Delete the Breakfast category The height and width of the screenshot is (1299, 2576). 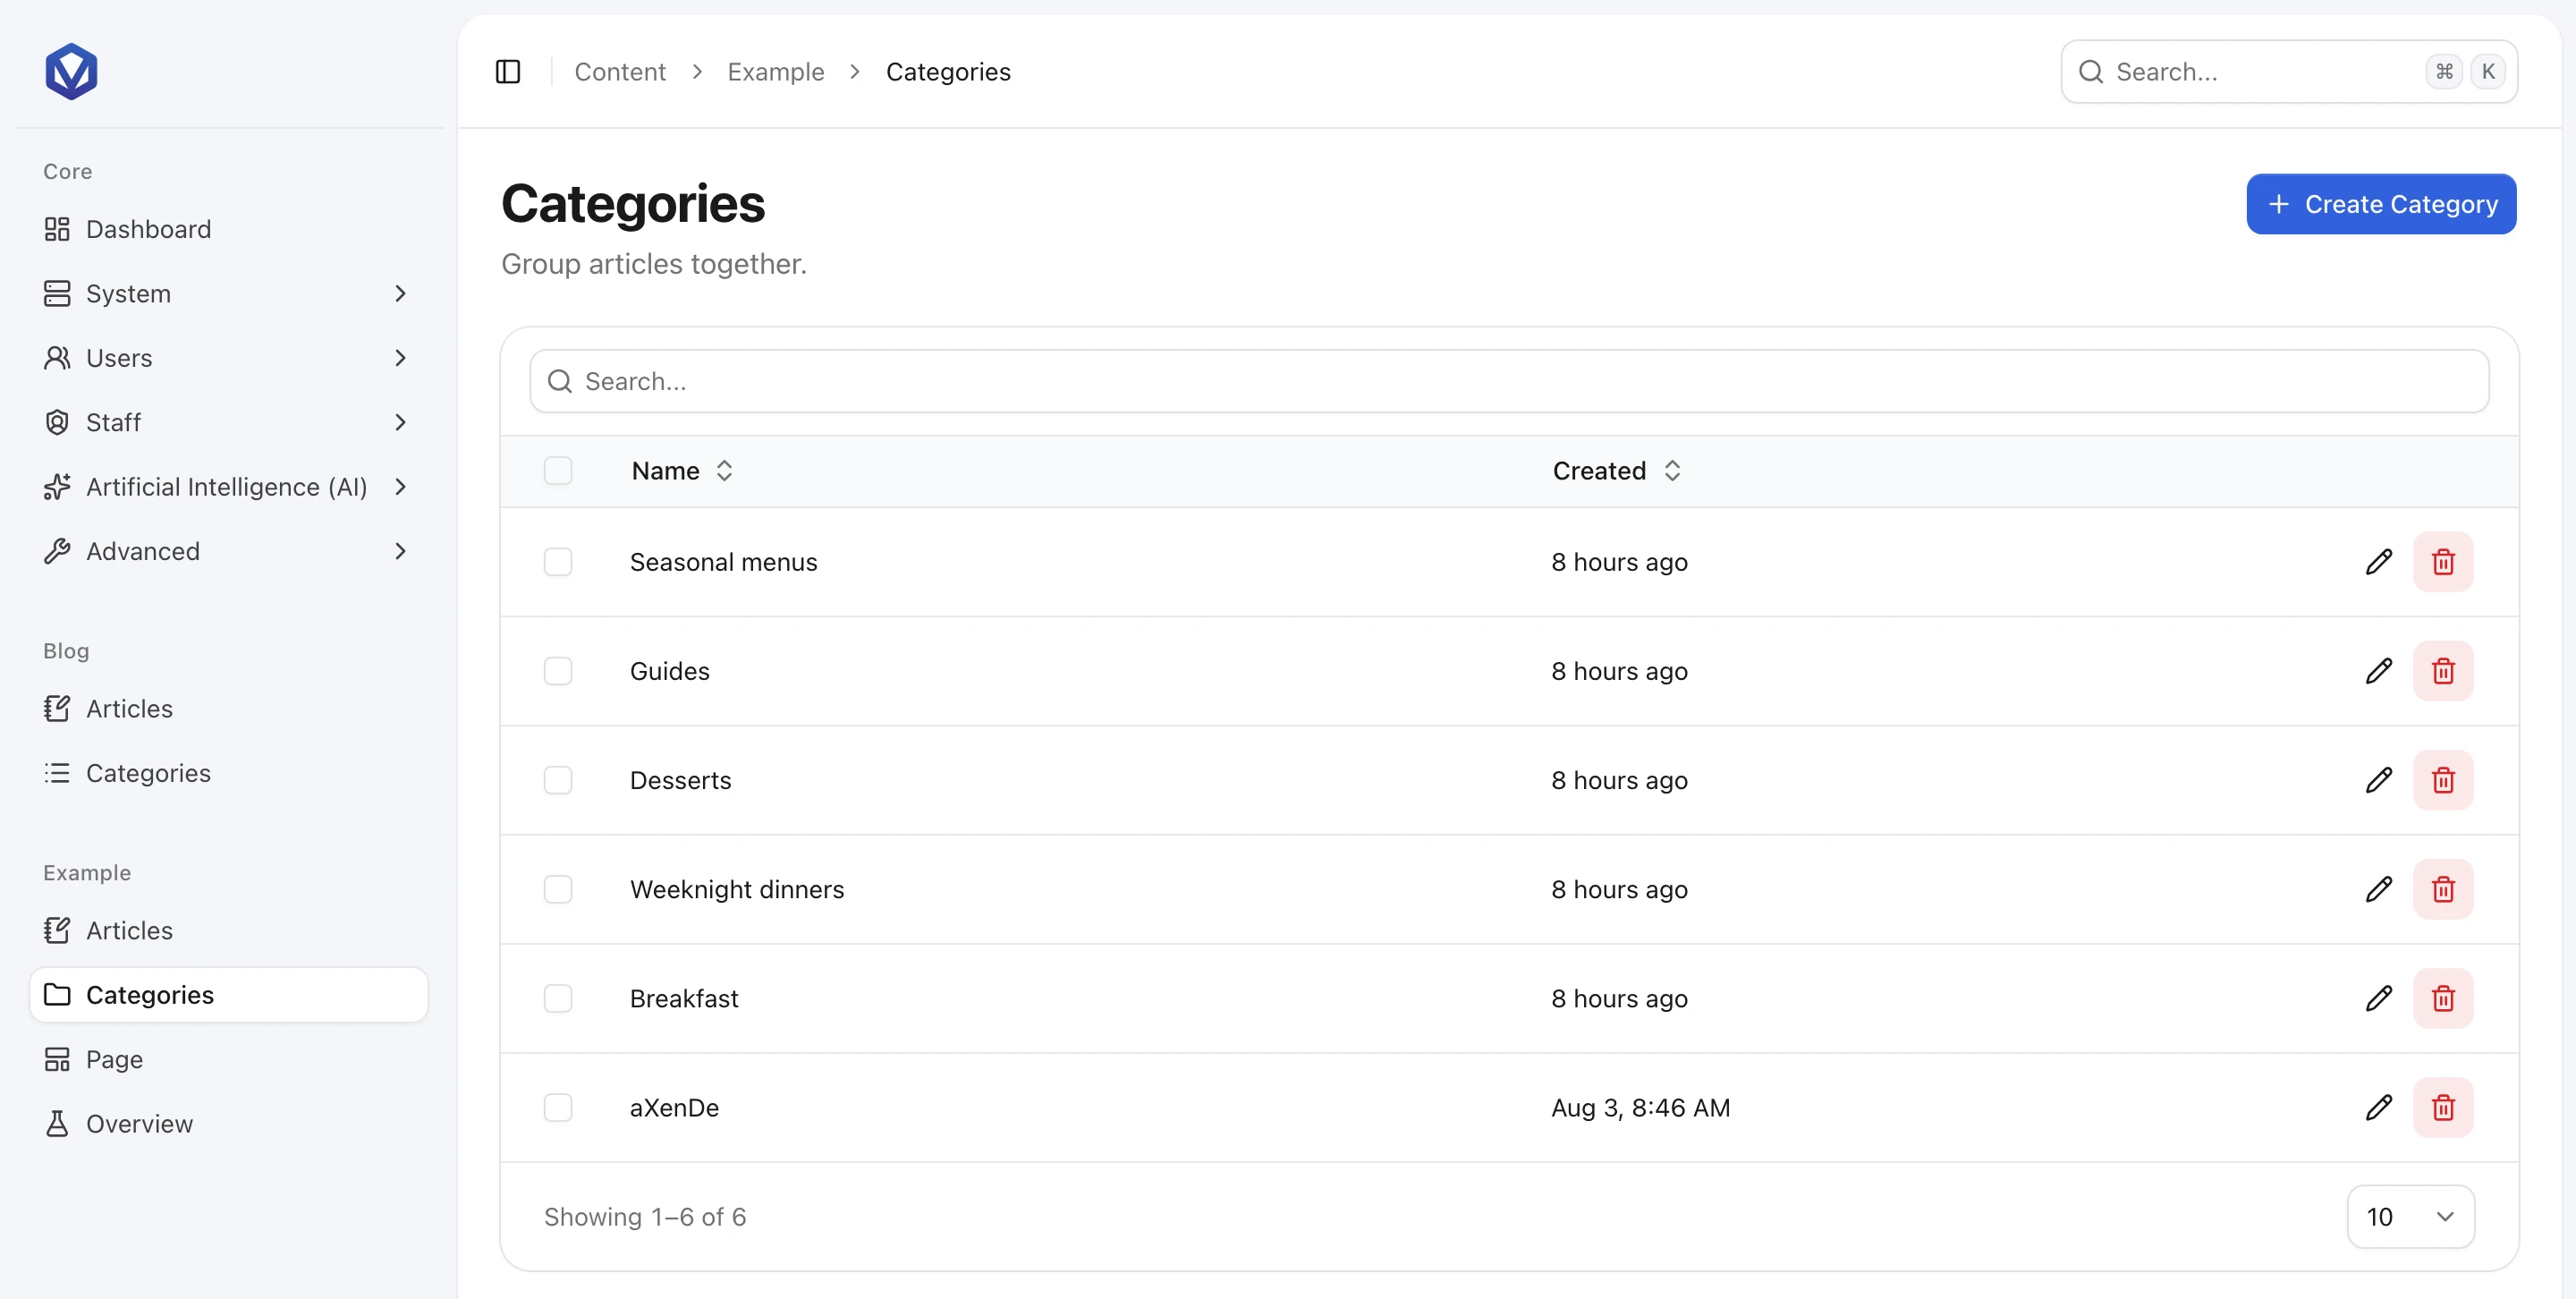tap(2443, 998)
